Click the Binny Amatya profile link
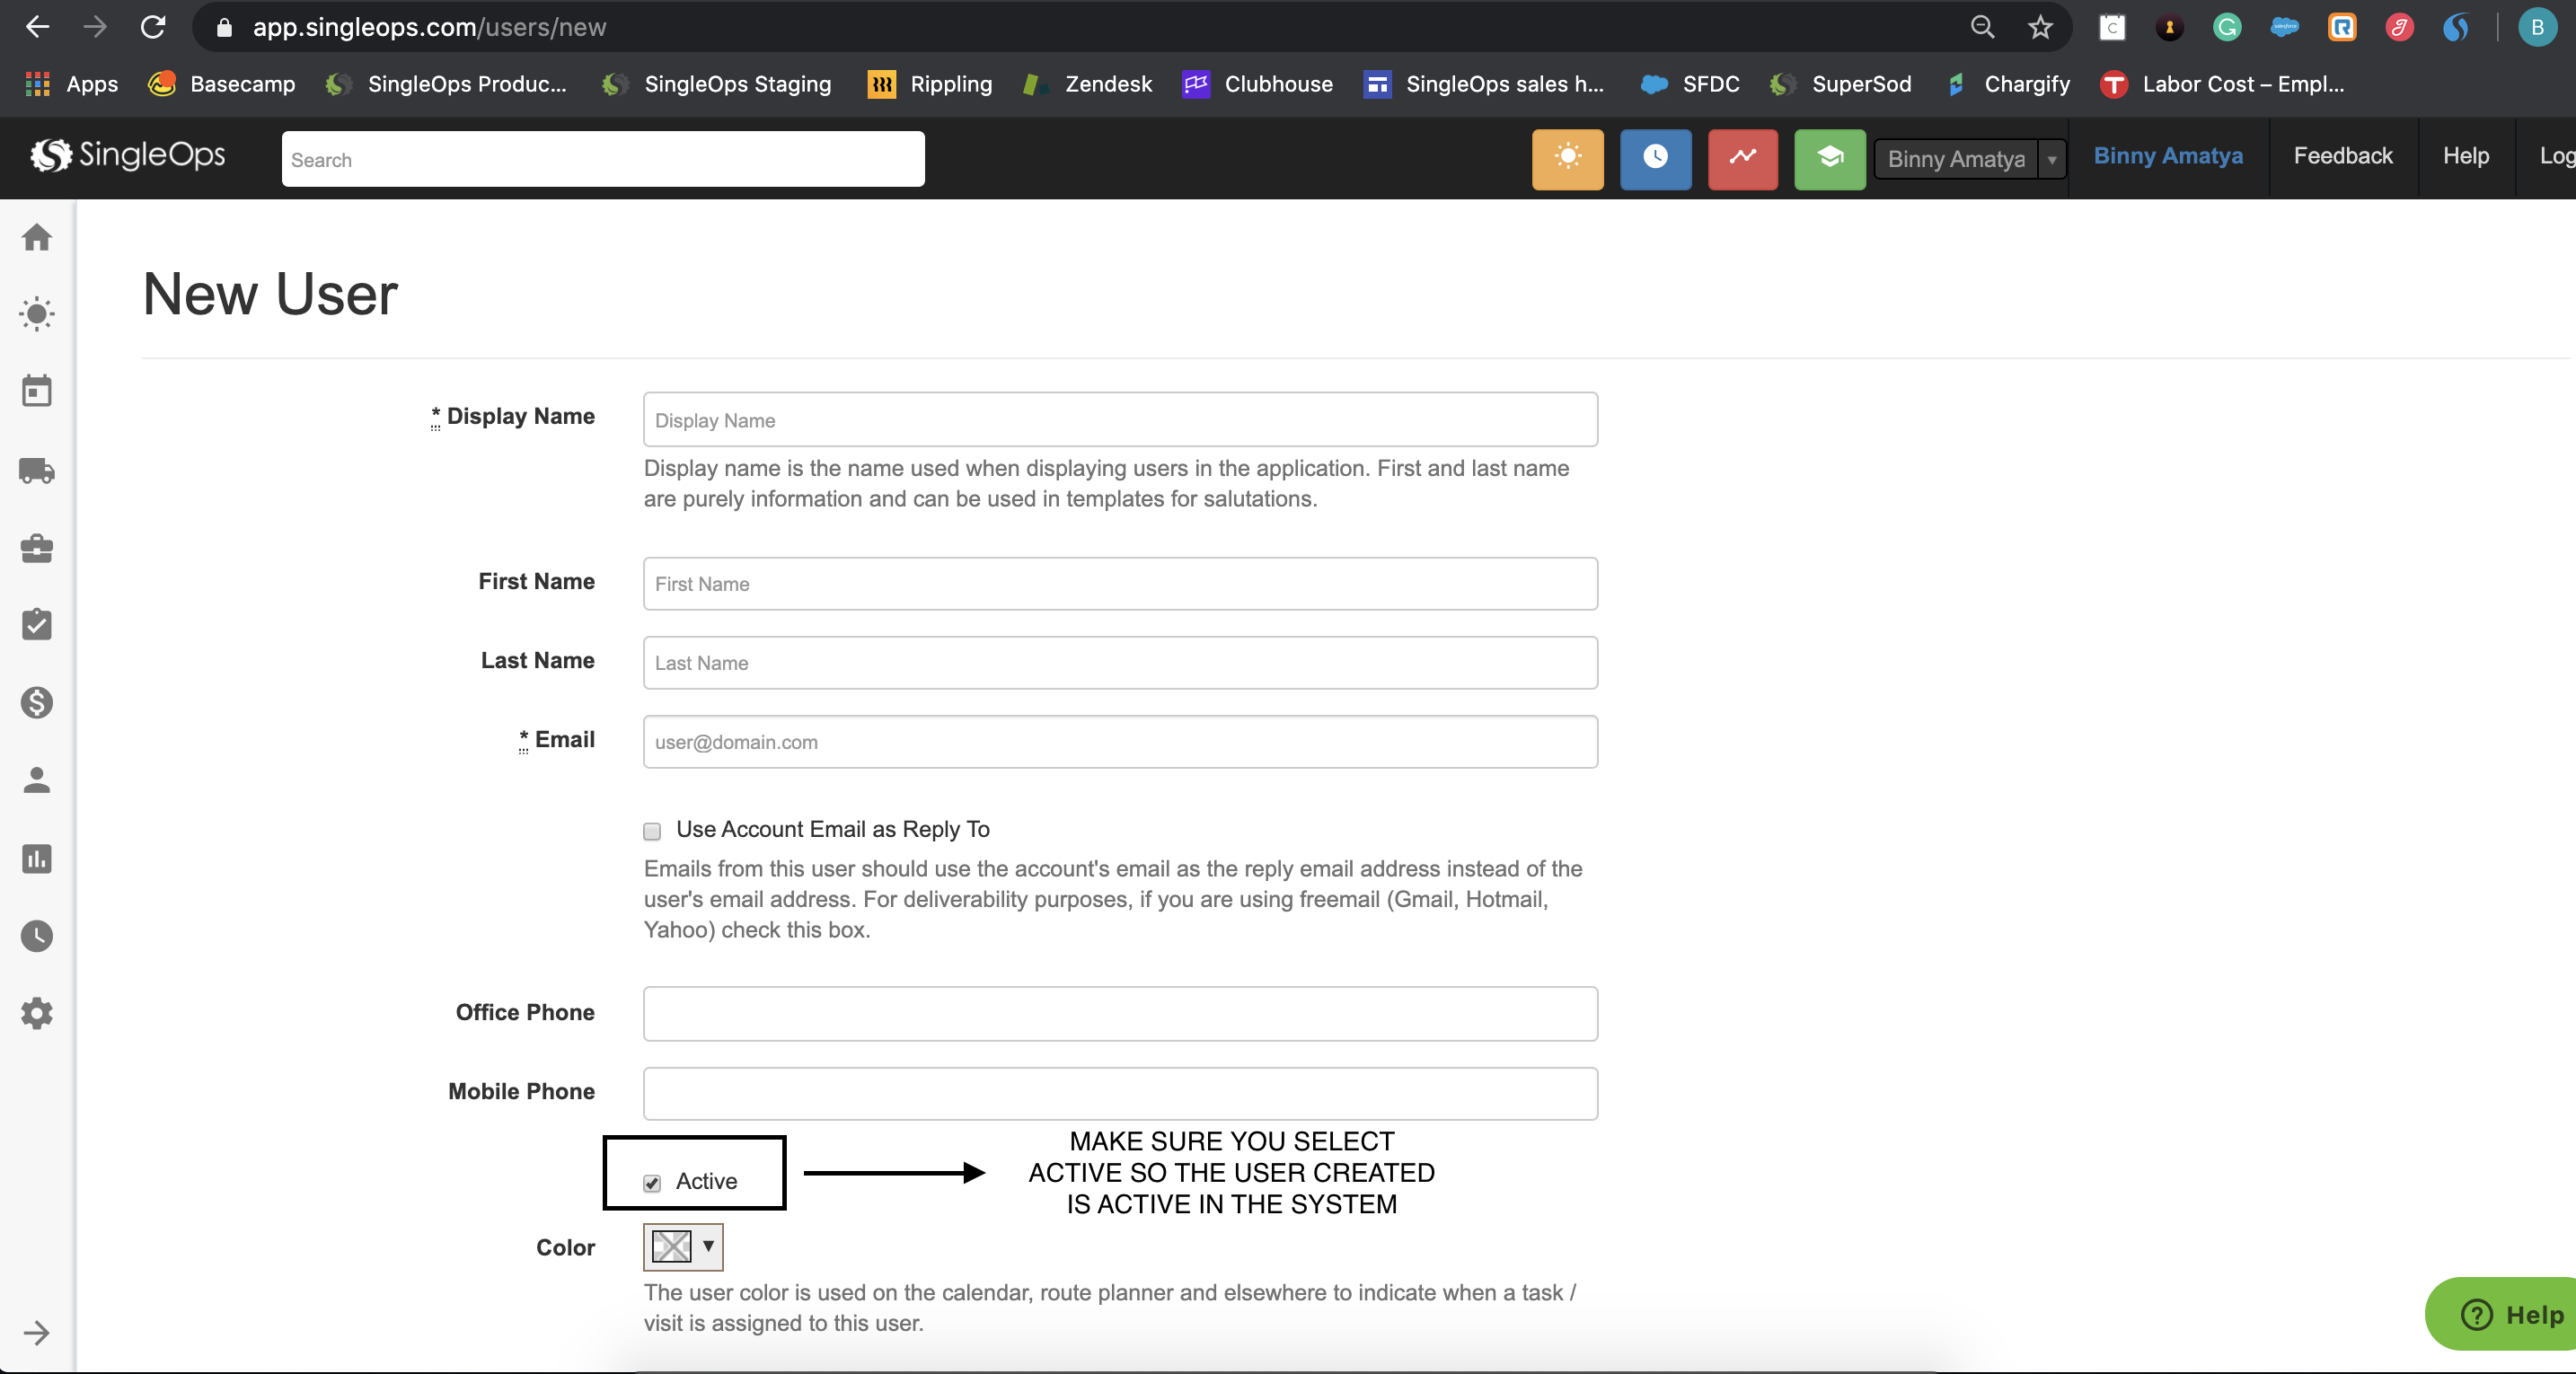This screenshot has width=2576, height=1374. (2168, 156)
